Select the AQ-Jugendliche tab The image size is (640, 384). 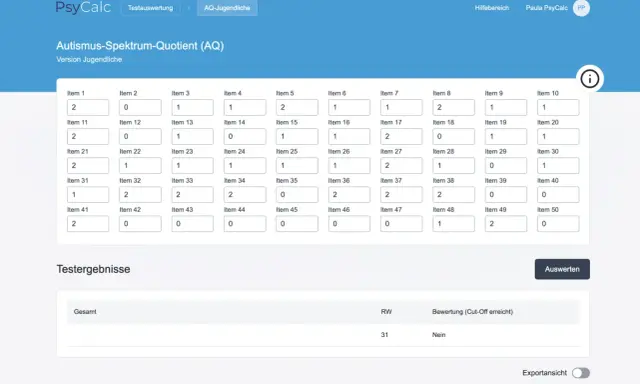click(x=227, y=8)
